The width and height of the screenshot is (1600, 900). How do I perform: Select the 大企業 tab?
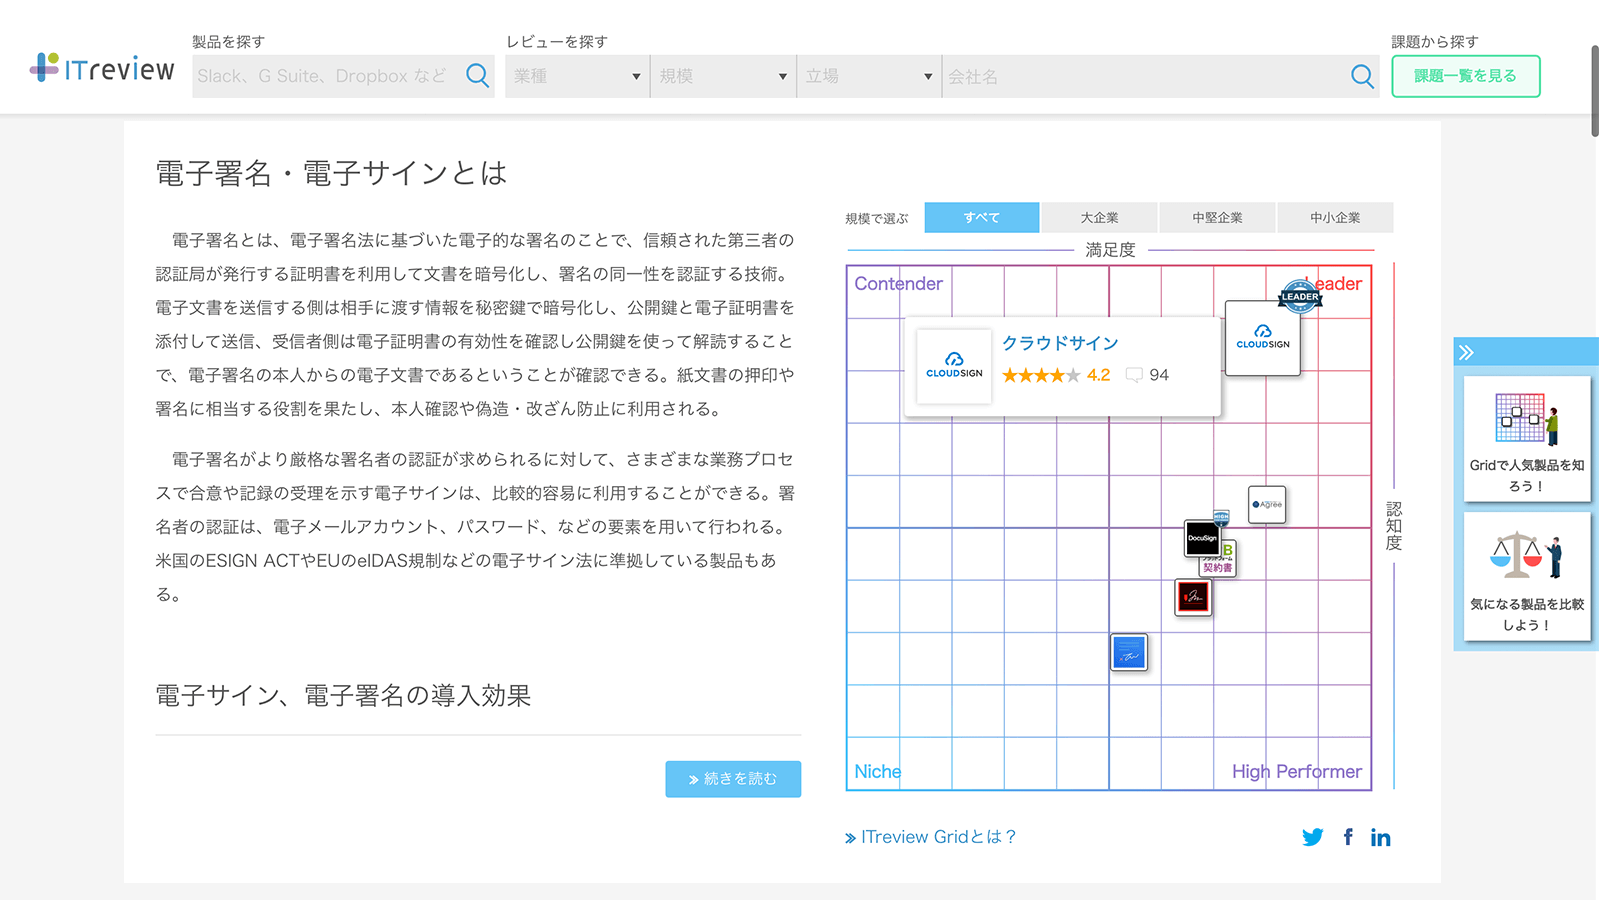tap(1099, 217)
